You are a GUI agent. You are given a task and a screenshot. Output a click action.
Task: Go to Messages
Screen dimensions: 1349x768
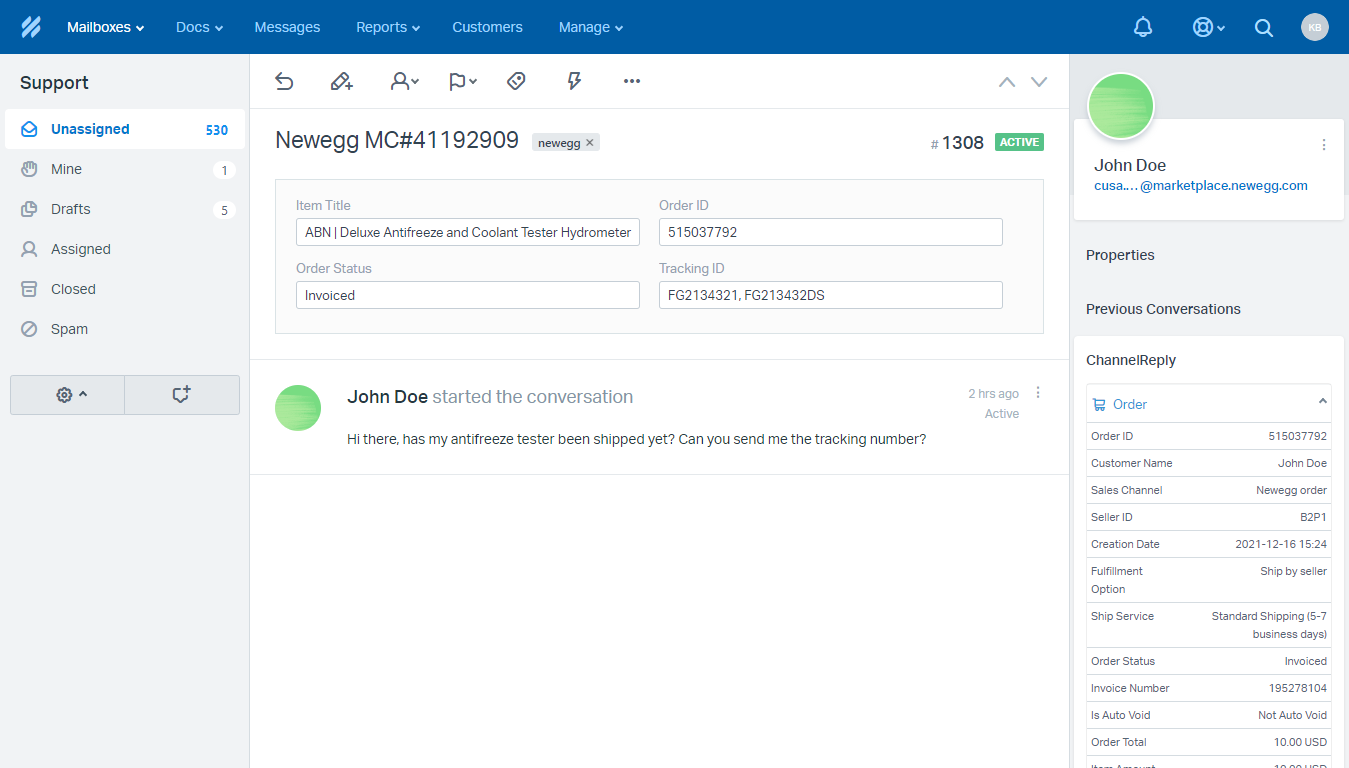[x=287, y=27]
